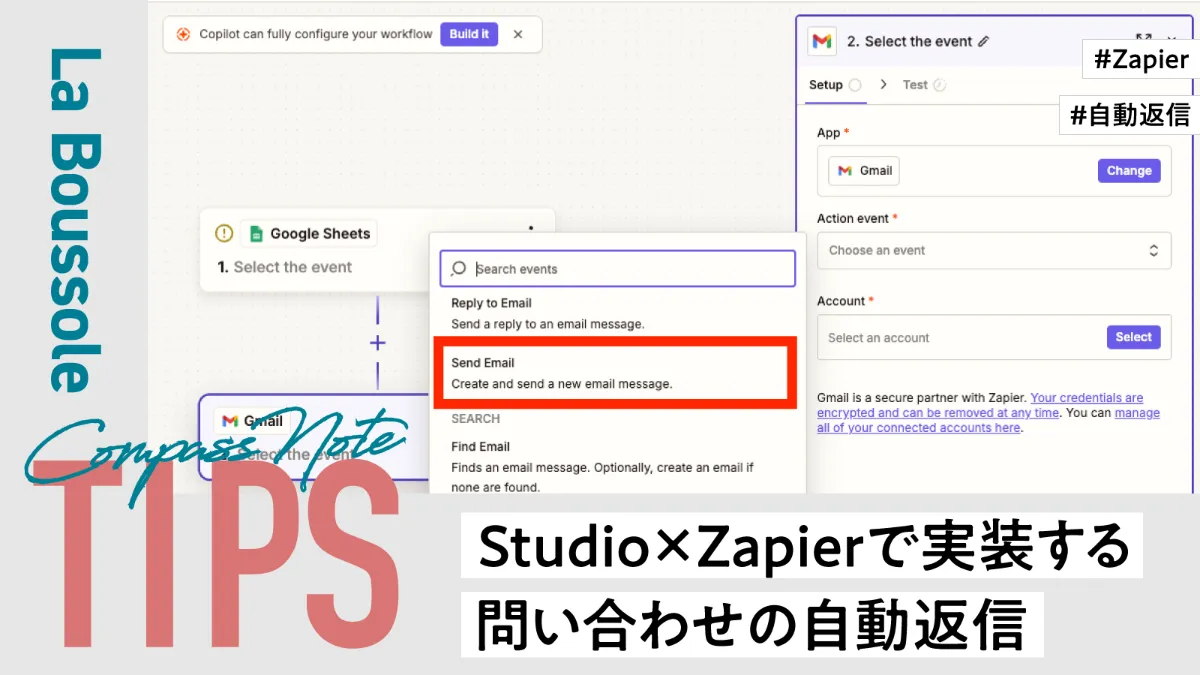Click the magnifier icon in the events search
This screenshot has height=675, width=1200.
coord(457,268)
